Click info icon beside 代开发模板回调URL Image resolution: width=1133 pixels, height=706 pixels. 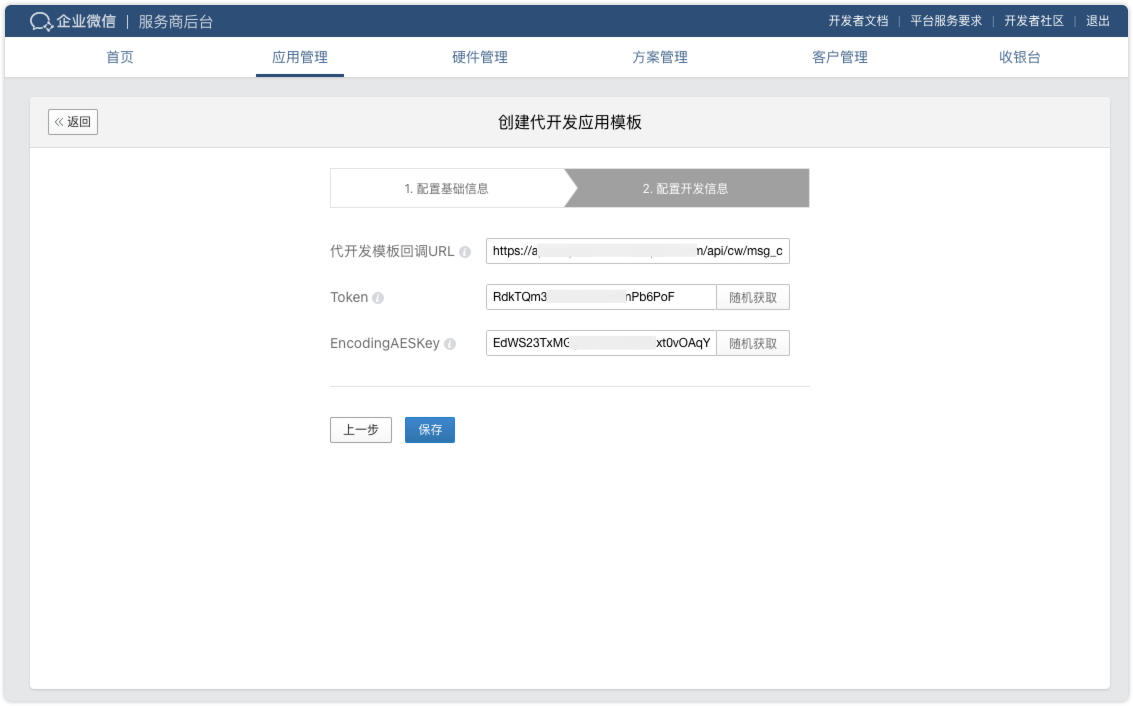pyautogui.click(x=465, y=252)
